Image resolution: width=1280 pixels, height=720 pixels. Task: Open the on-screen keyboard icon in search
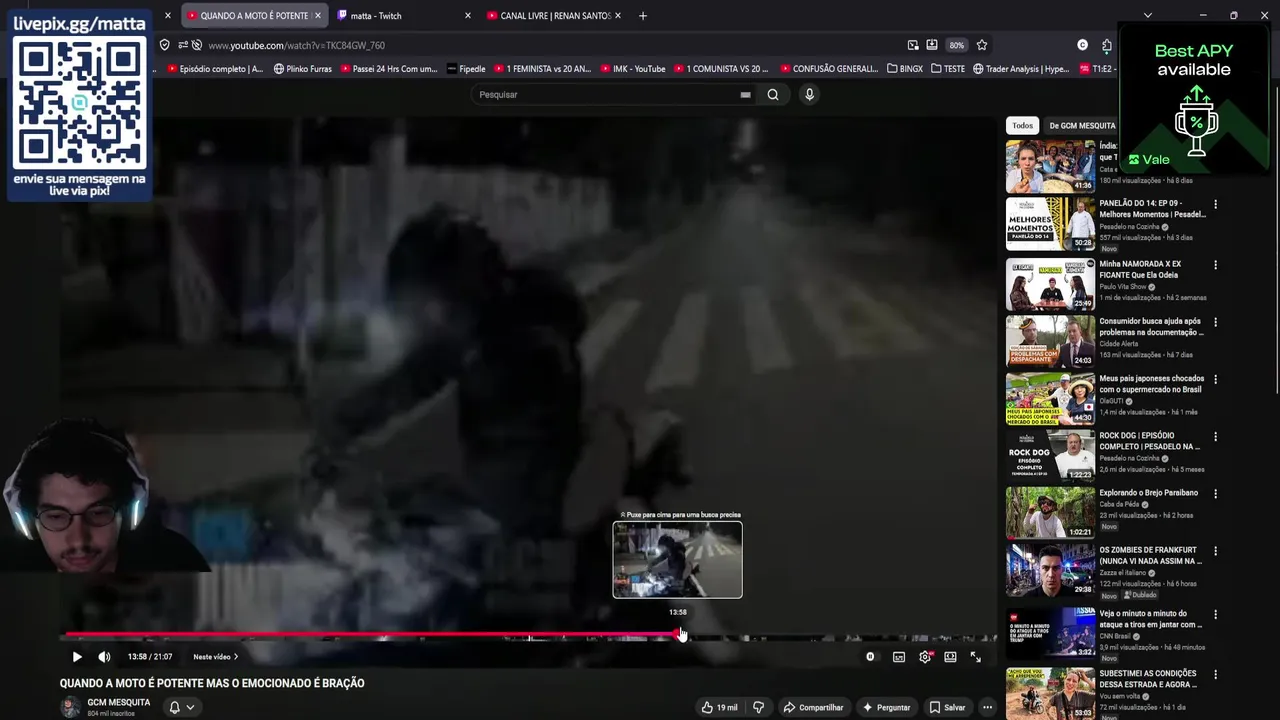745,94
